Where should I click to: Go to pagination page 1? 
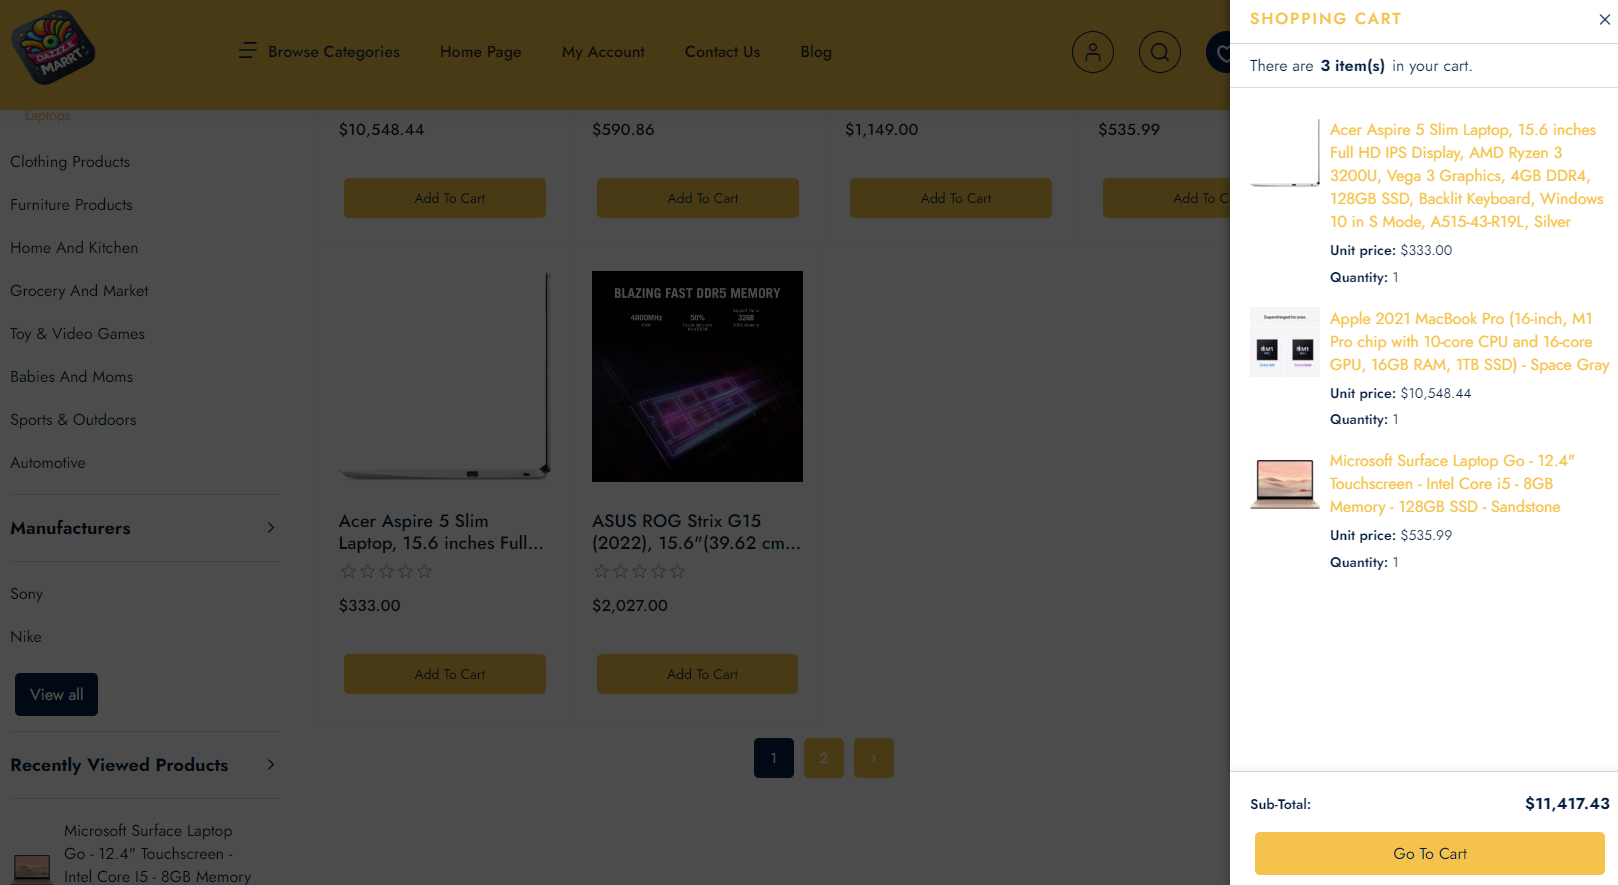click(774, 758)
